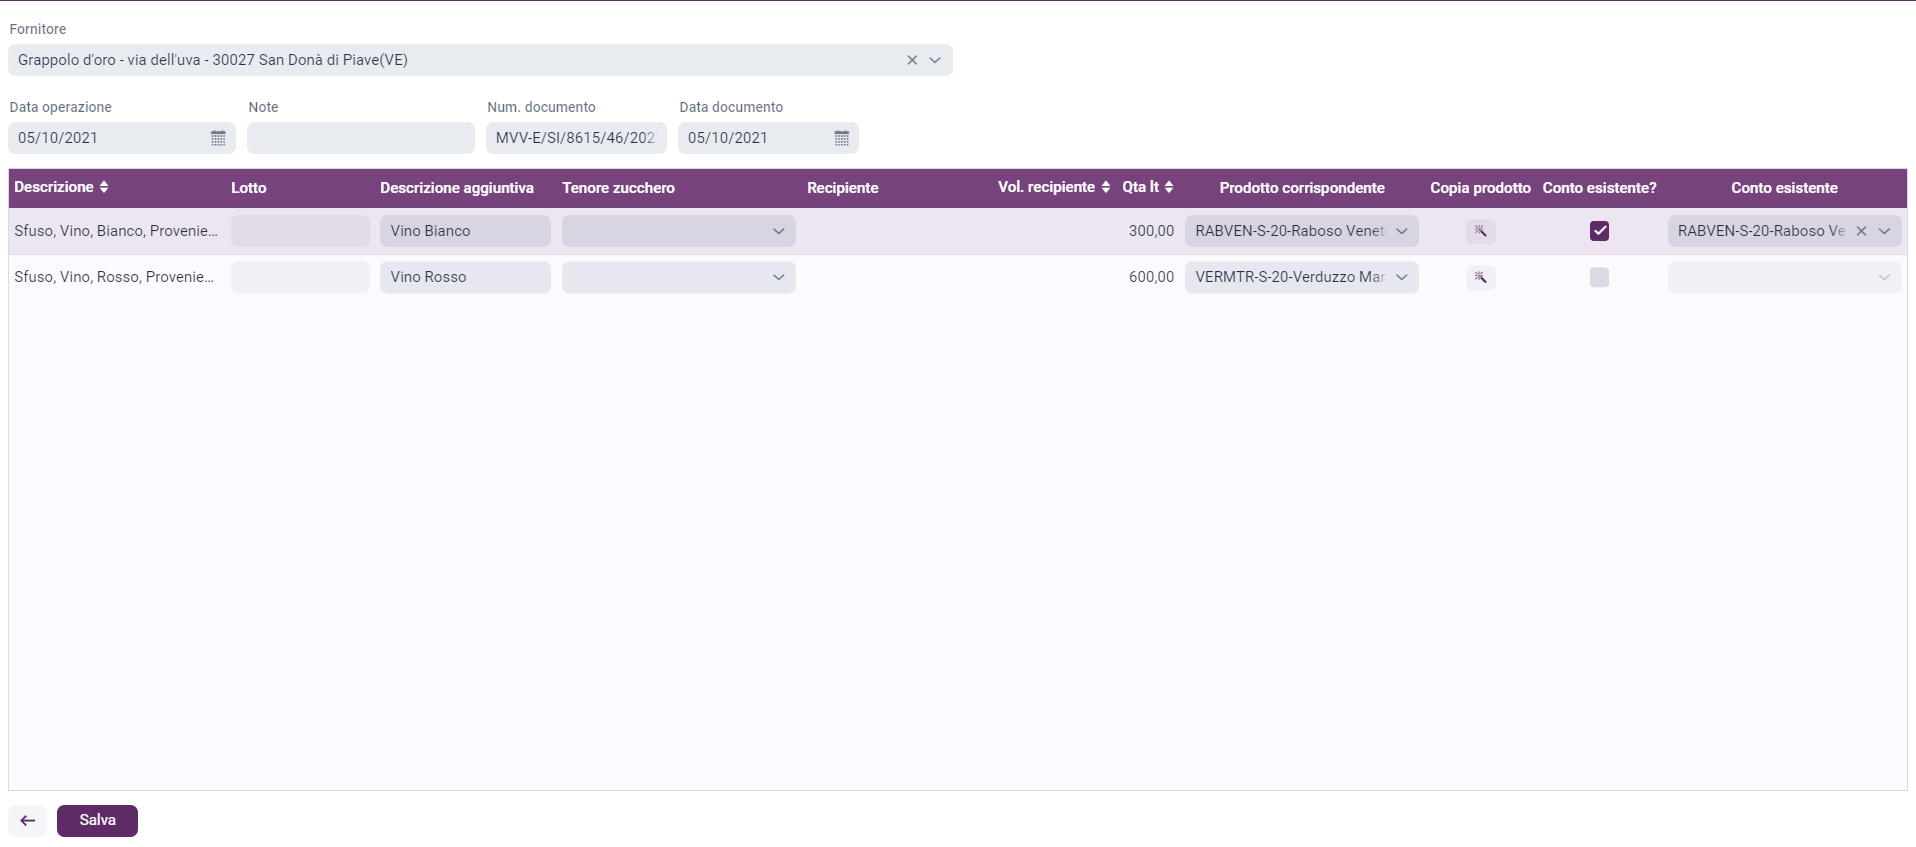Edit the Vino Bianco additional description field
The width and height of the screenshot is (1916, 847).
coord(465,231)
